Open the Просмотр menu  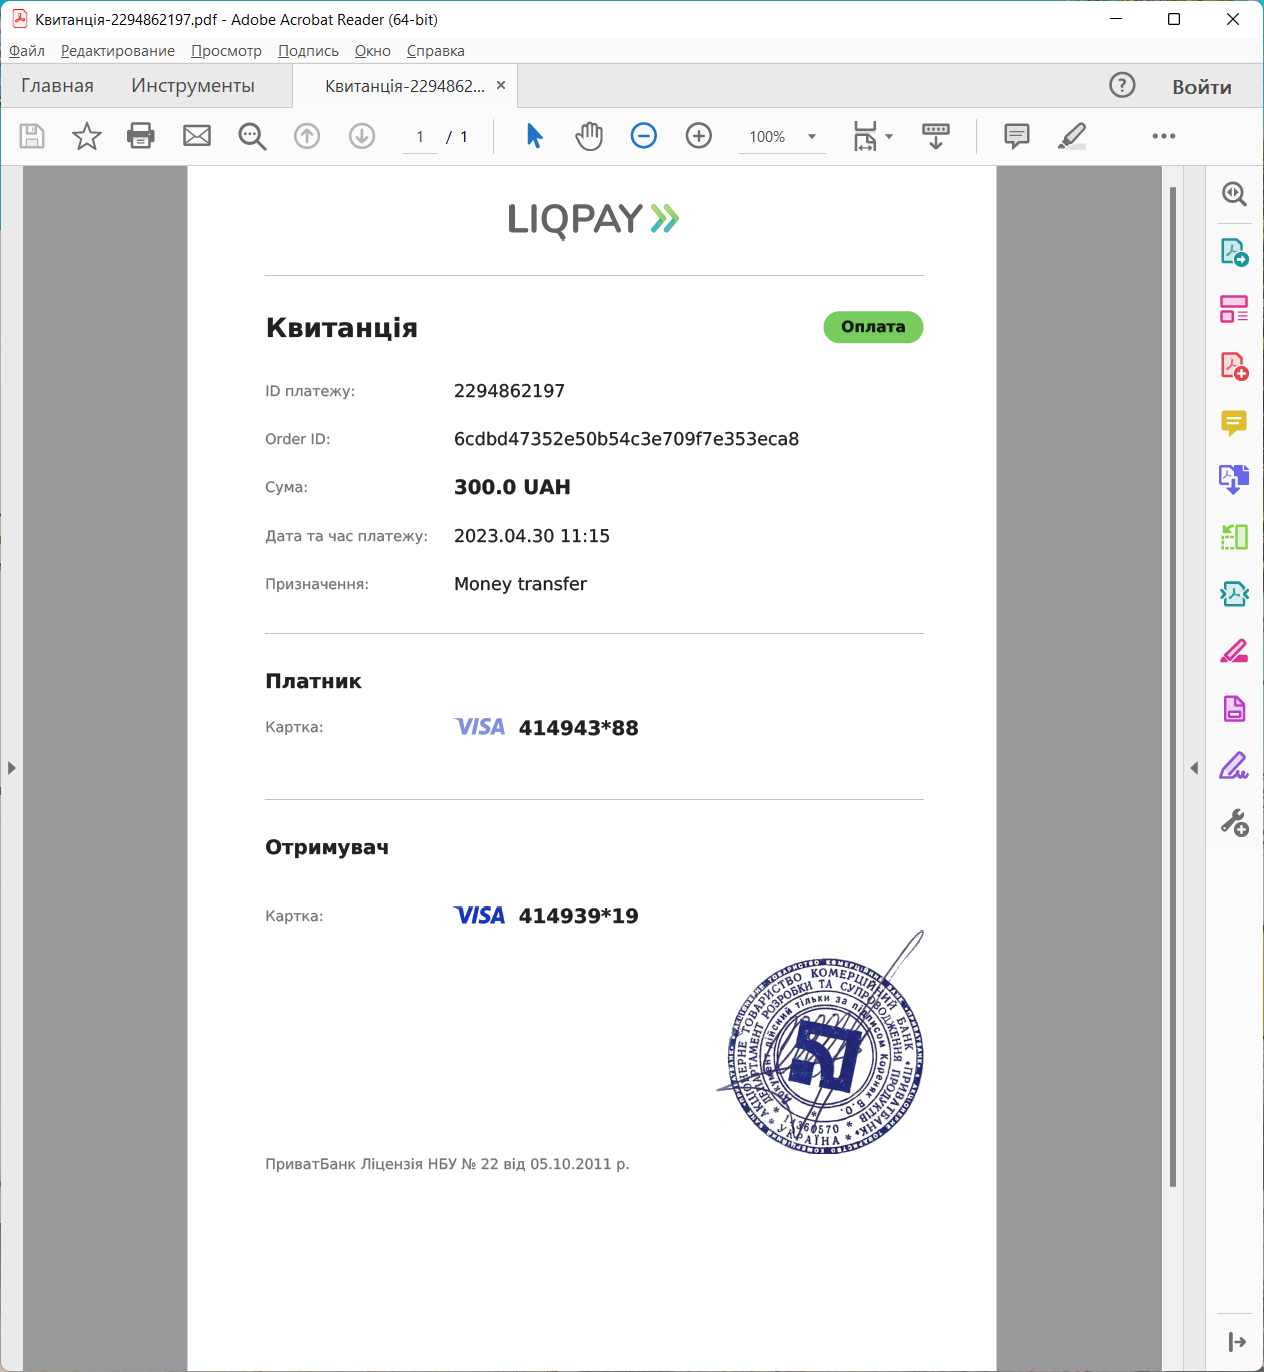(x=227, y=51)
